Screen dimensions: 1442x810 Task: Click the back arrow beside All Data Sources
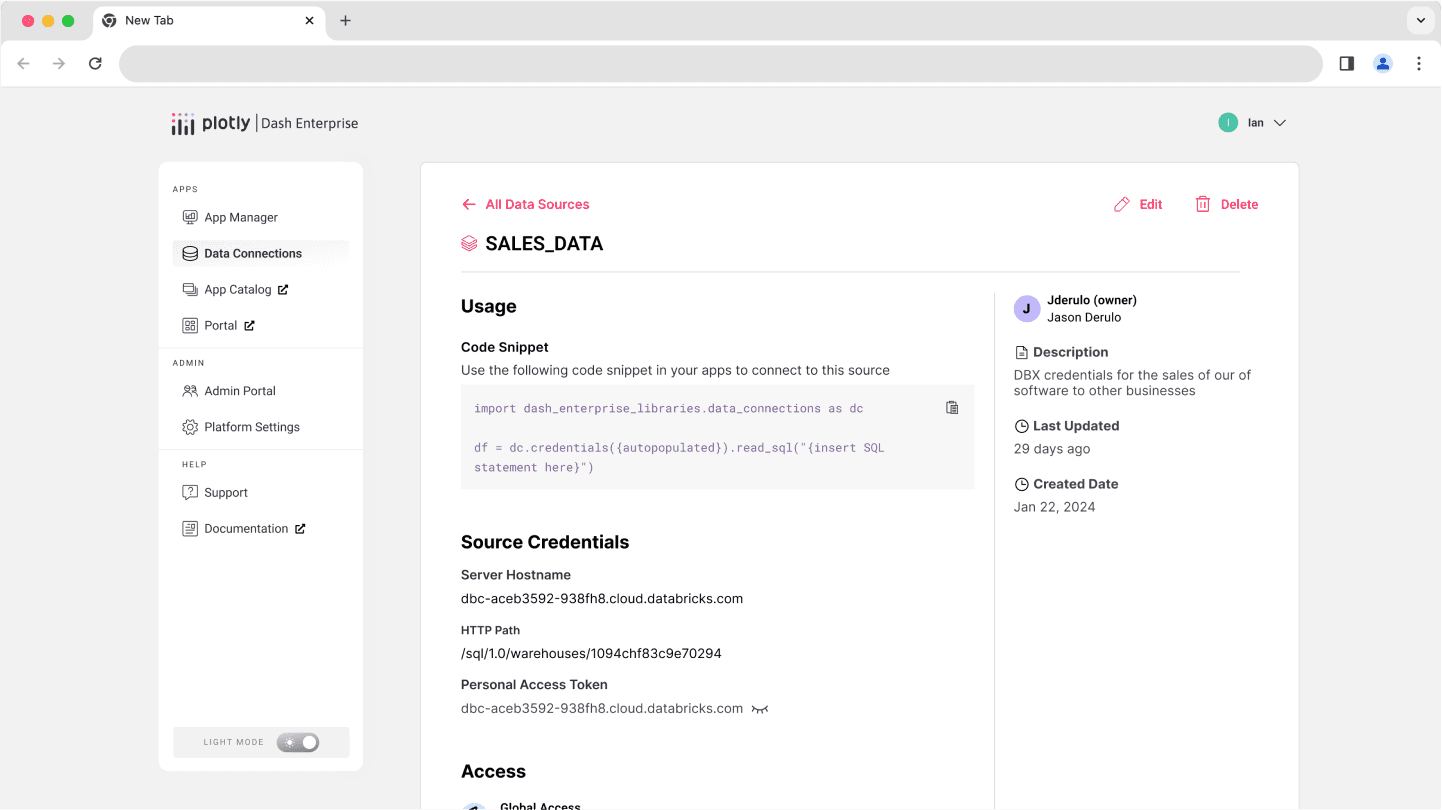(468, 204)
